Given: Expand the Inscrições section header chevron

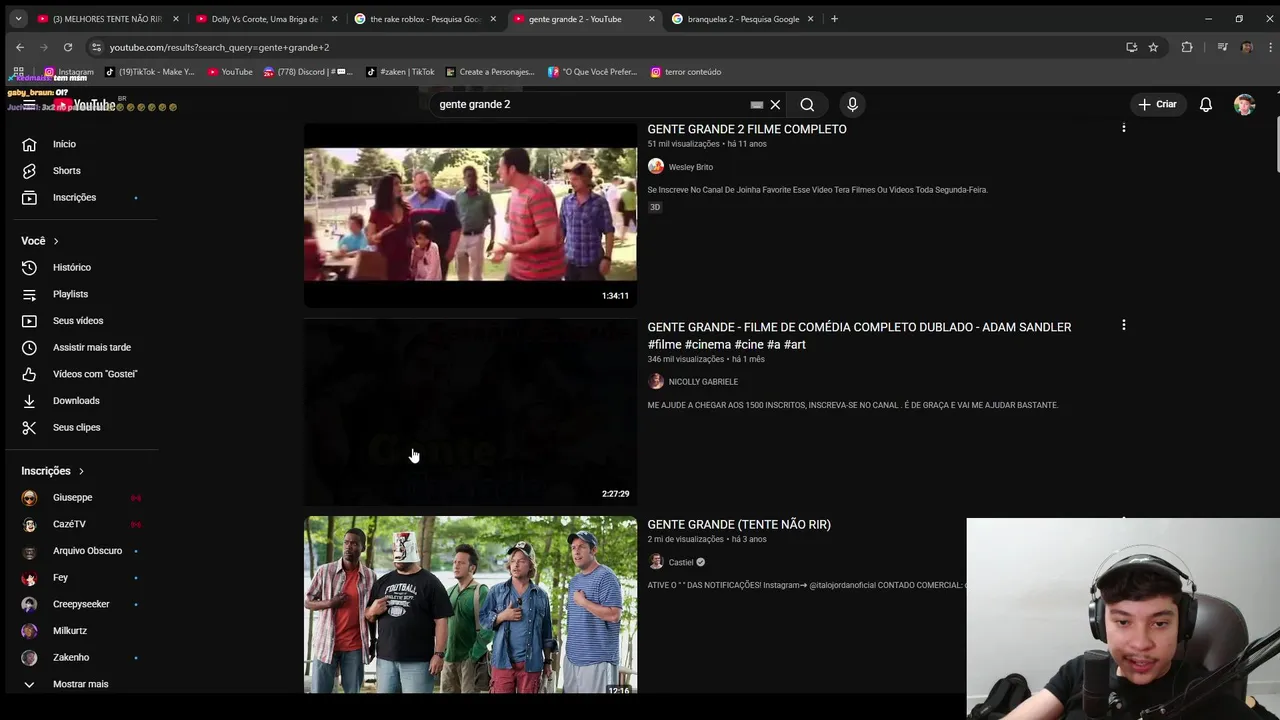Looking at the screenshot, I should click(x=81, y=471).
